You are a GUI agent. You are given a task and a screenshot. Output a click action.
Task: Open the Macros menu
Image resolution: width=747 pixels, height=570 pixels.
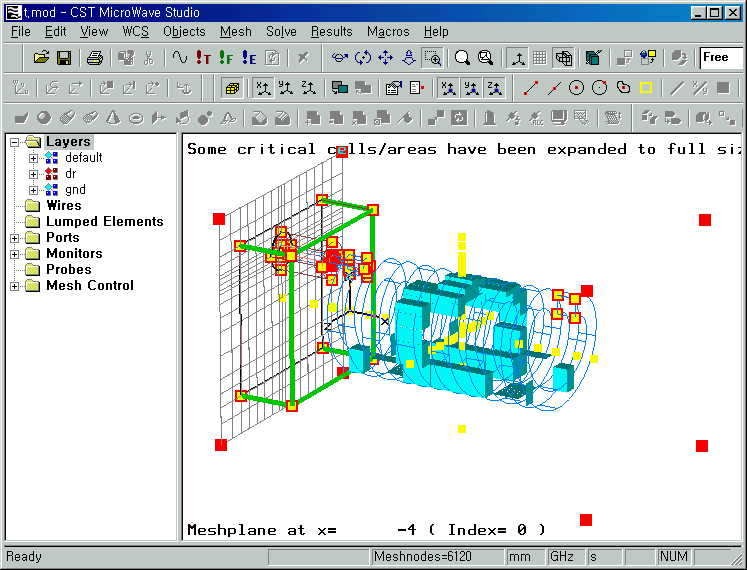coord(388,31)
